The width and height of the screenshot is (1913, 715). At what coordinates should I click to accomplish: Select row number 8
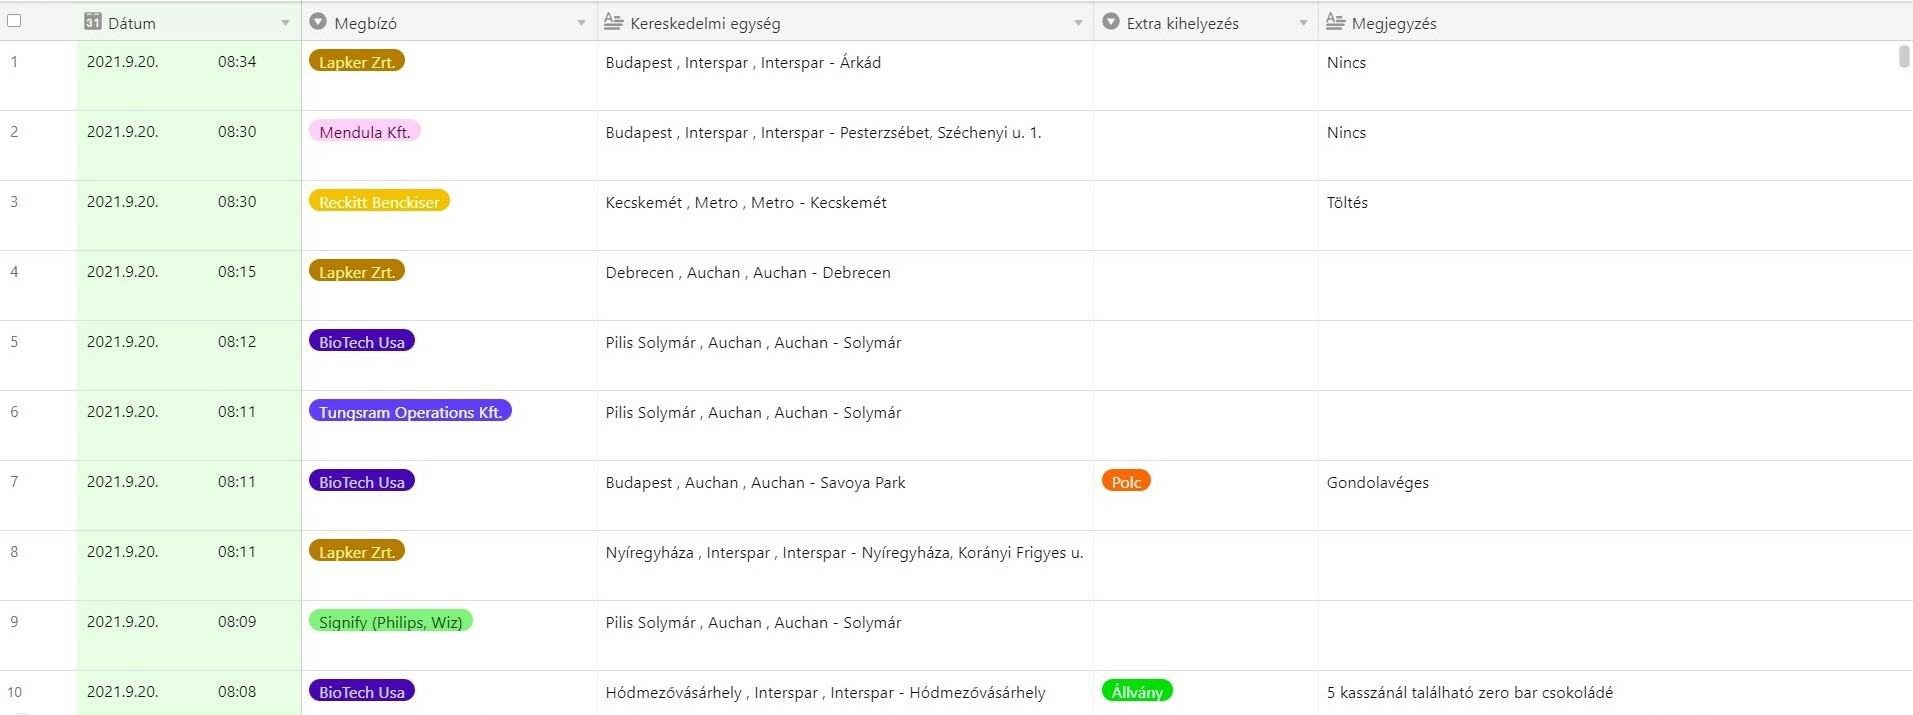point(14,552)
